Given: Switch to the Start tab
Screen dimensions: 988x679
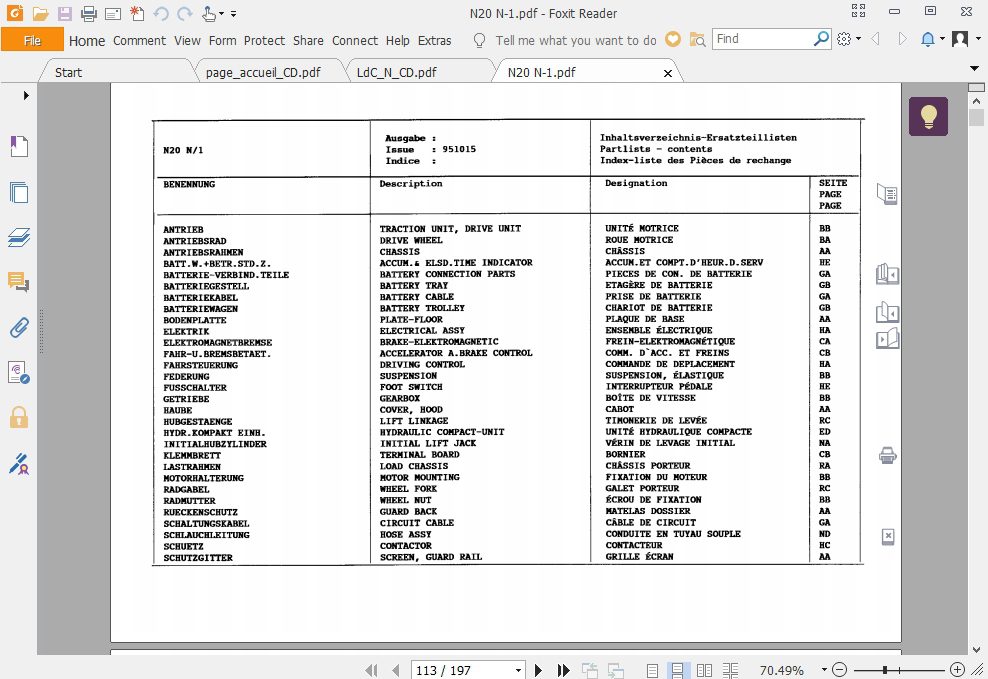Looking at the screenshot, I should tap(68, 72).
